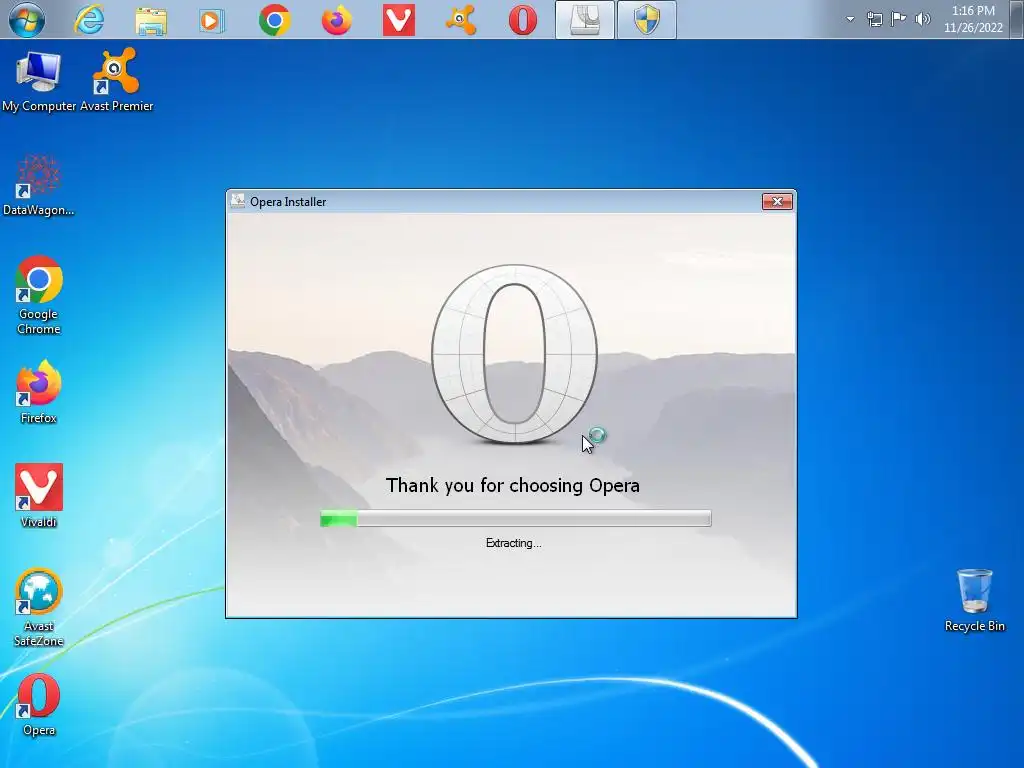Launch Google Chrome from the taskbar
This screenshot has height=768, width=1024.
click(x=274, y=20)
